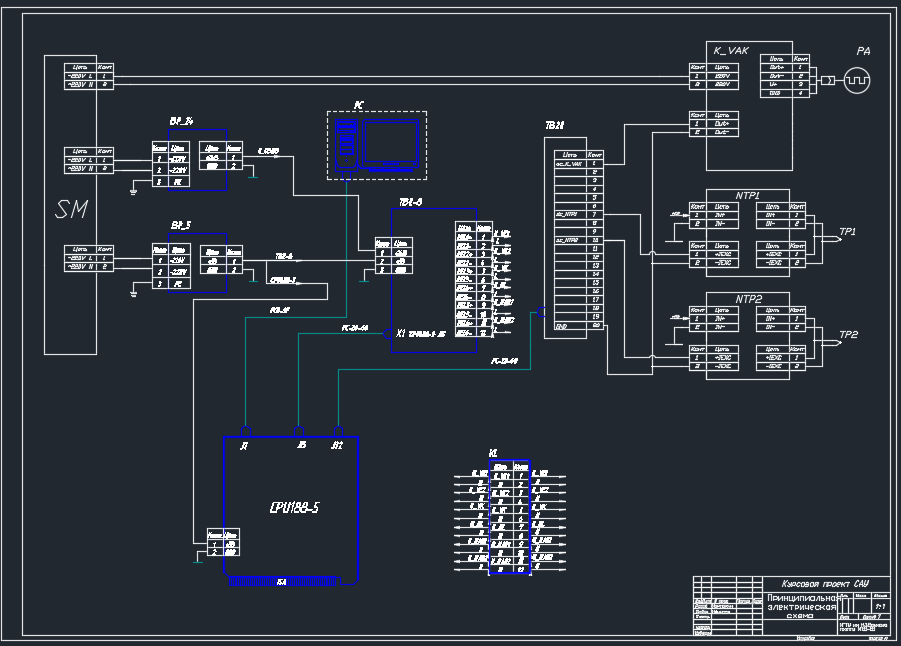The height and width of the screenshot is (646, 901).
Task: Select the J5 connector on CPU188-5
Action: pos(299,431)
